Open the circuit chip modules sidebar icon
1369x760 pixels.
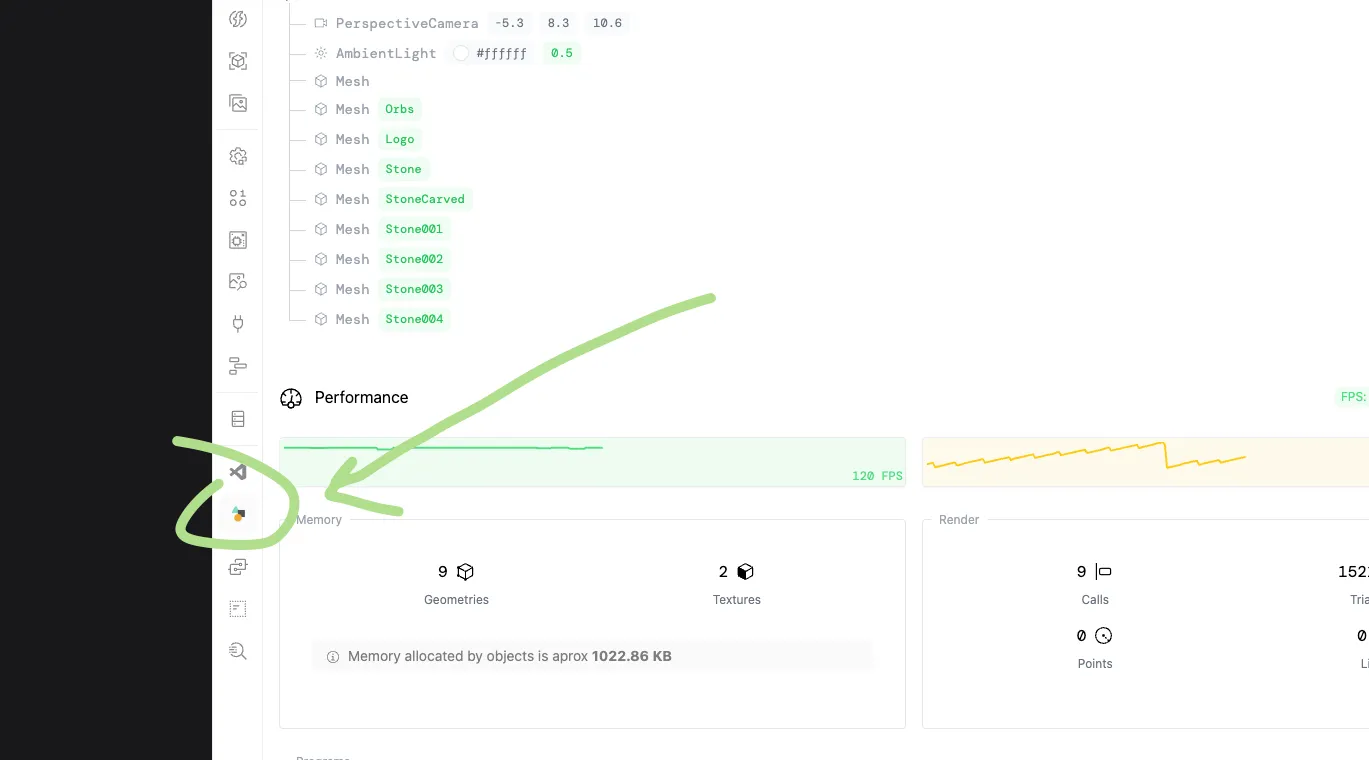coord(238,240)
